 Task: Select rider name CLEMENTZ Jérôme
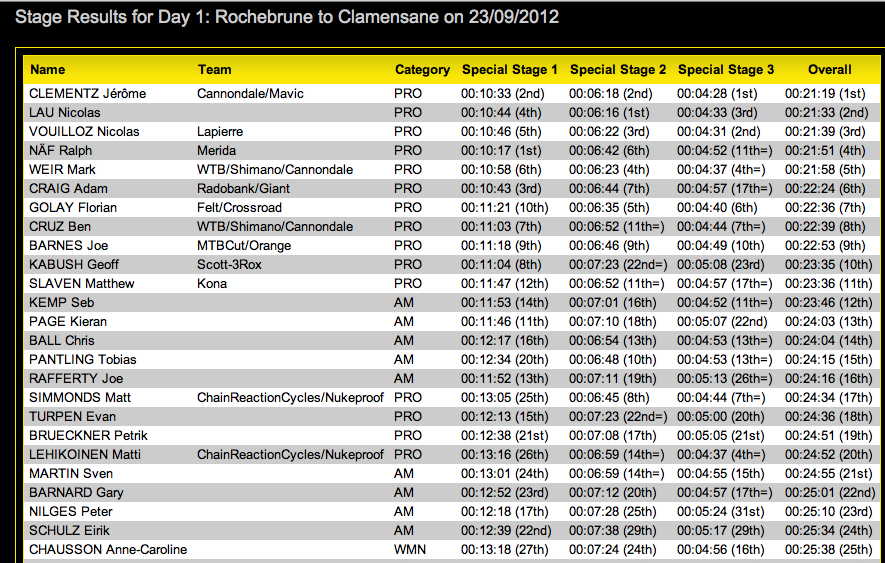[x=88, y=94]
